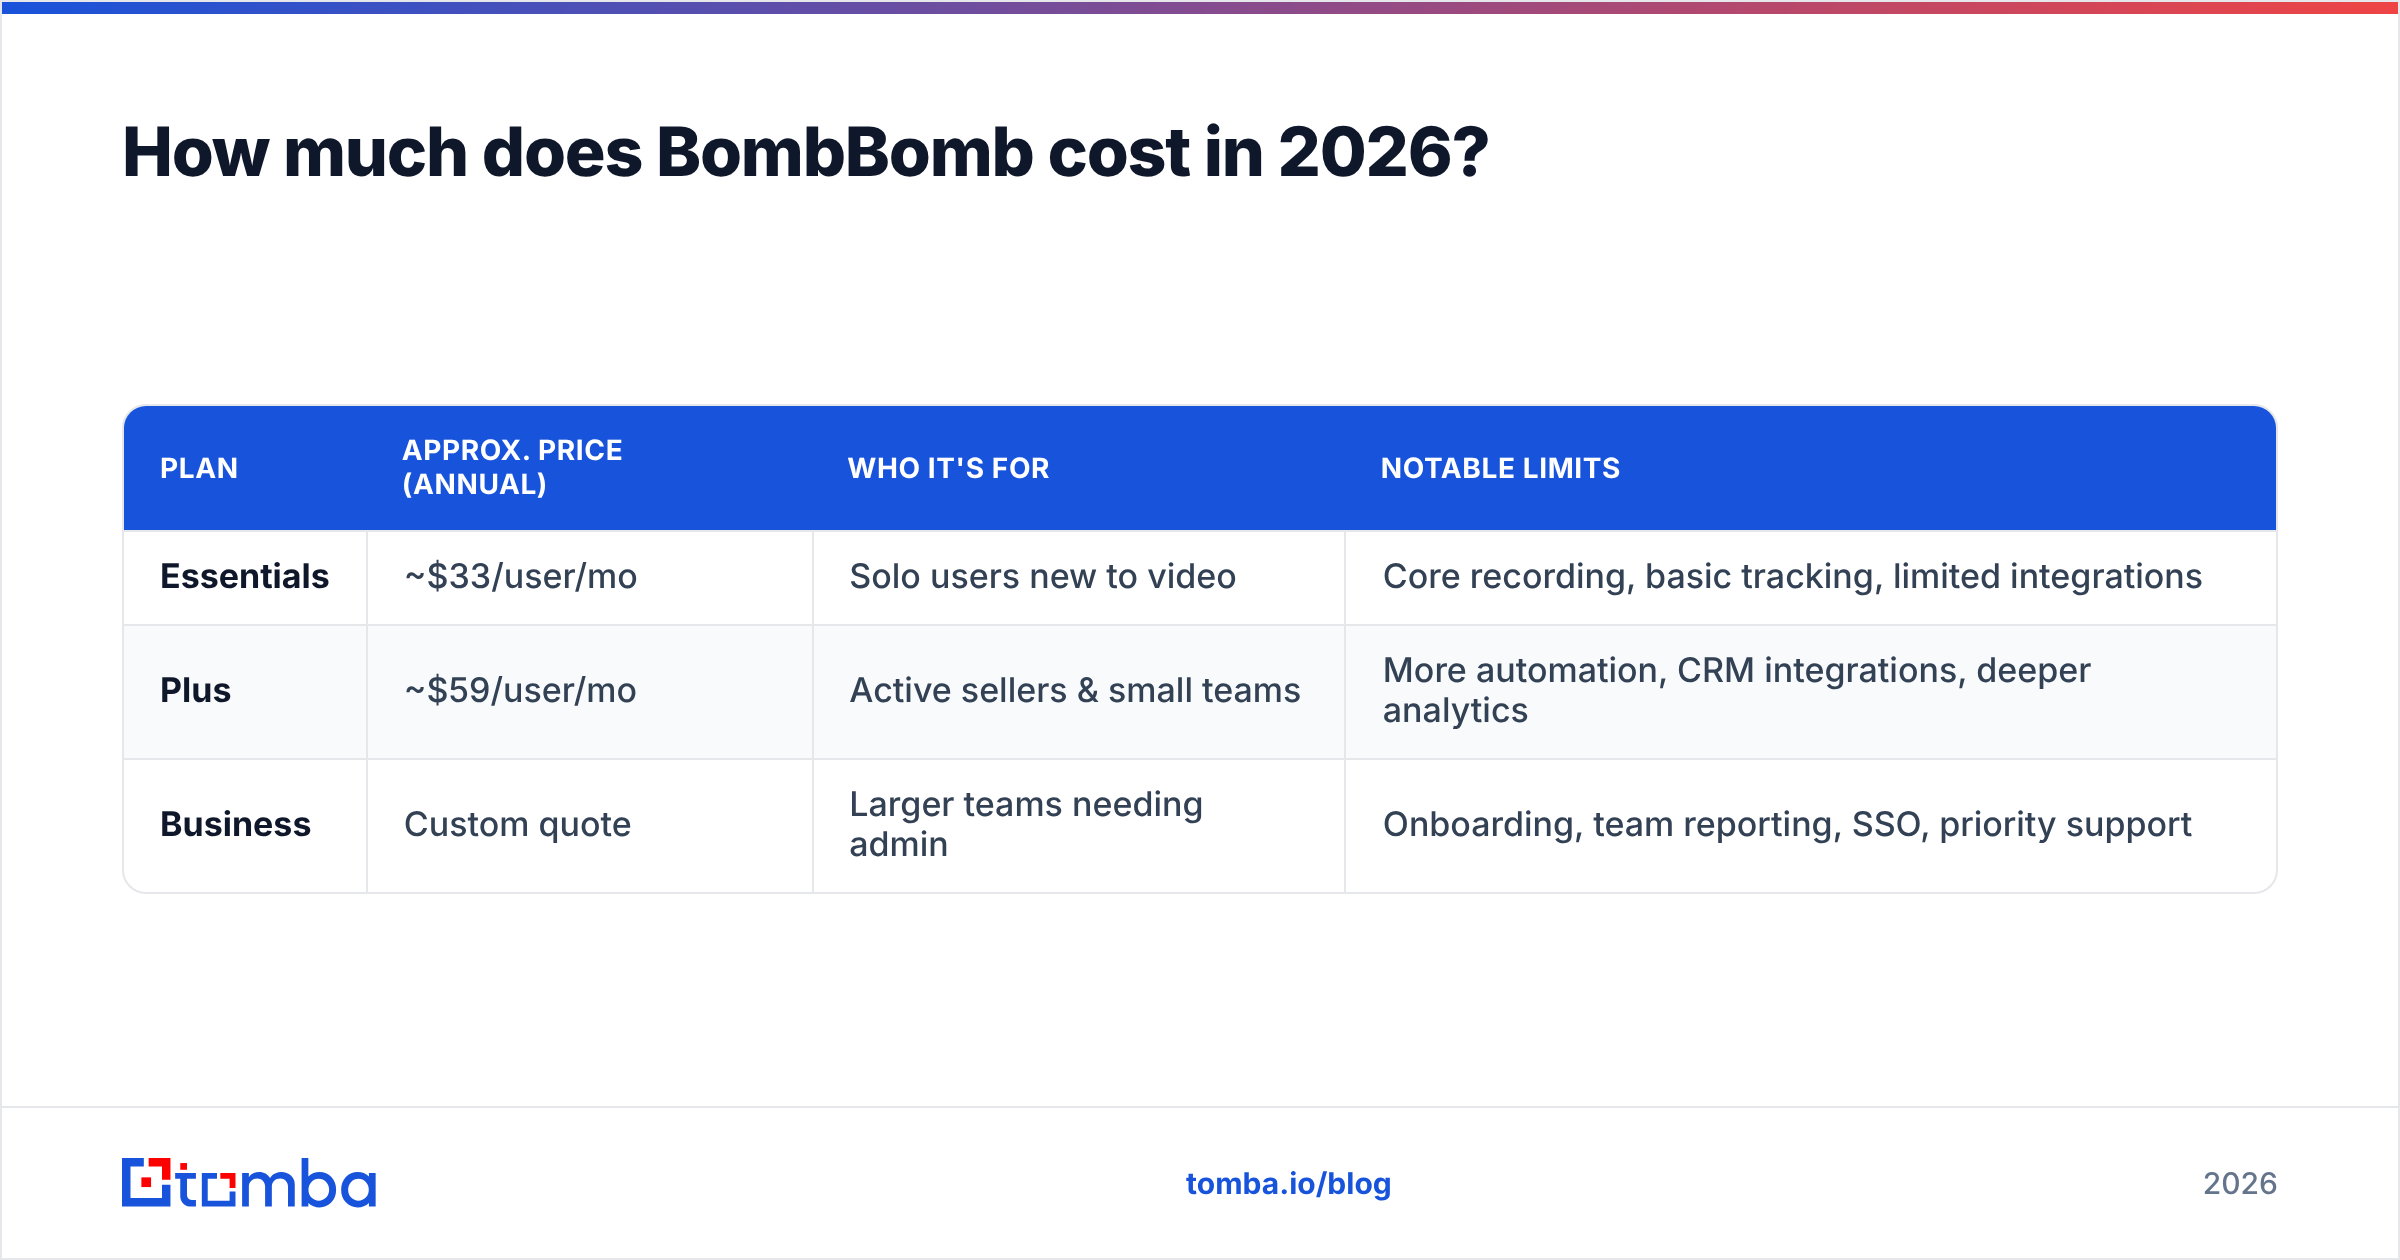Click the heading 'How much does BombBomb cost in 2026?'
The height and width of the screenshot is (1260, 2400).
tap(805, 152)
